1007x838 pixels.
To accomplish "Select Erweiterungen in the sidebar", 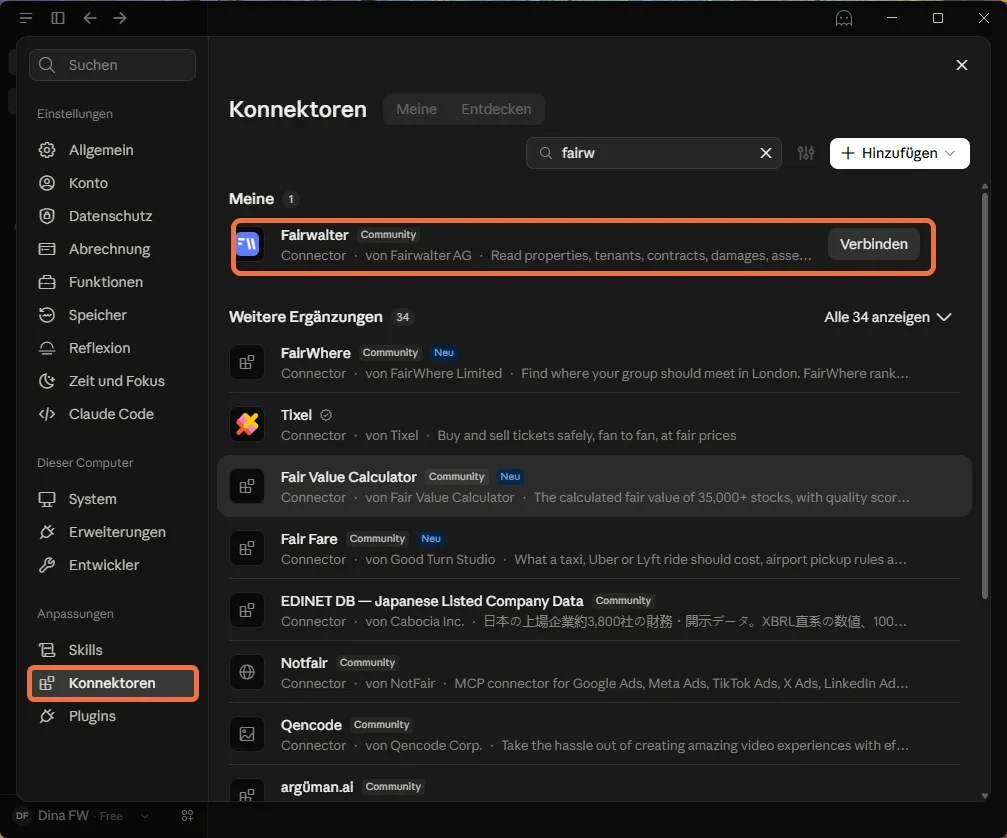I will coord(112,532).
